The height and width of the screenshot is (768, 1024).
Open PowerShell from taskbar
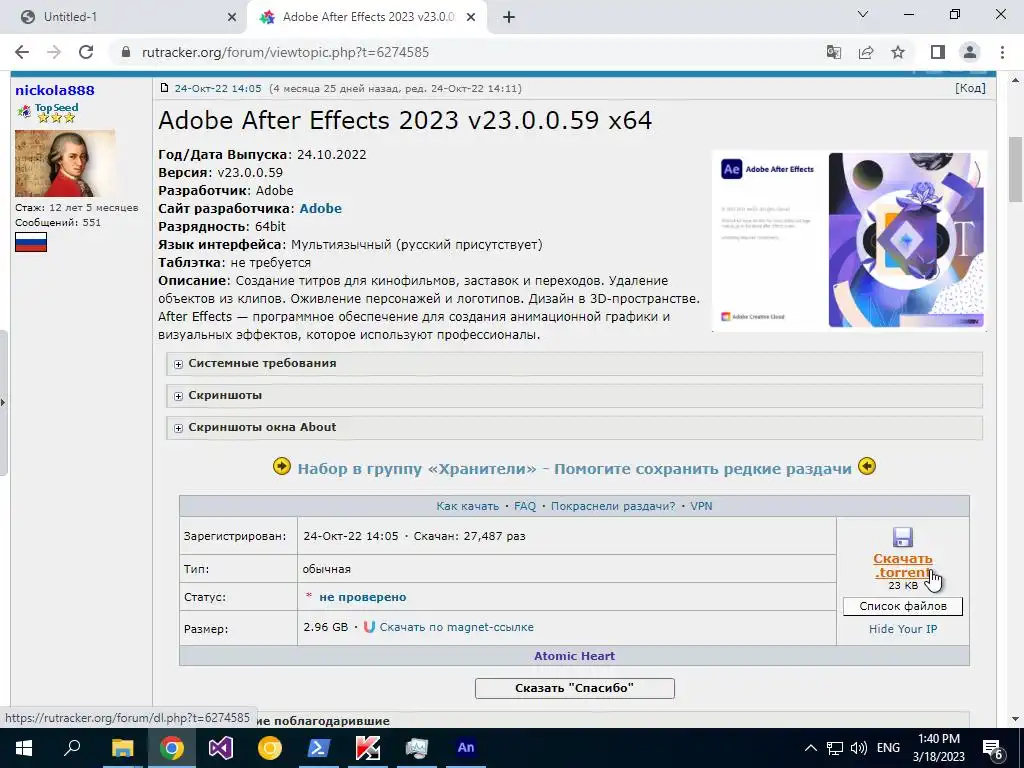[319, 748]
